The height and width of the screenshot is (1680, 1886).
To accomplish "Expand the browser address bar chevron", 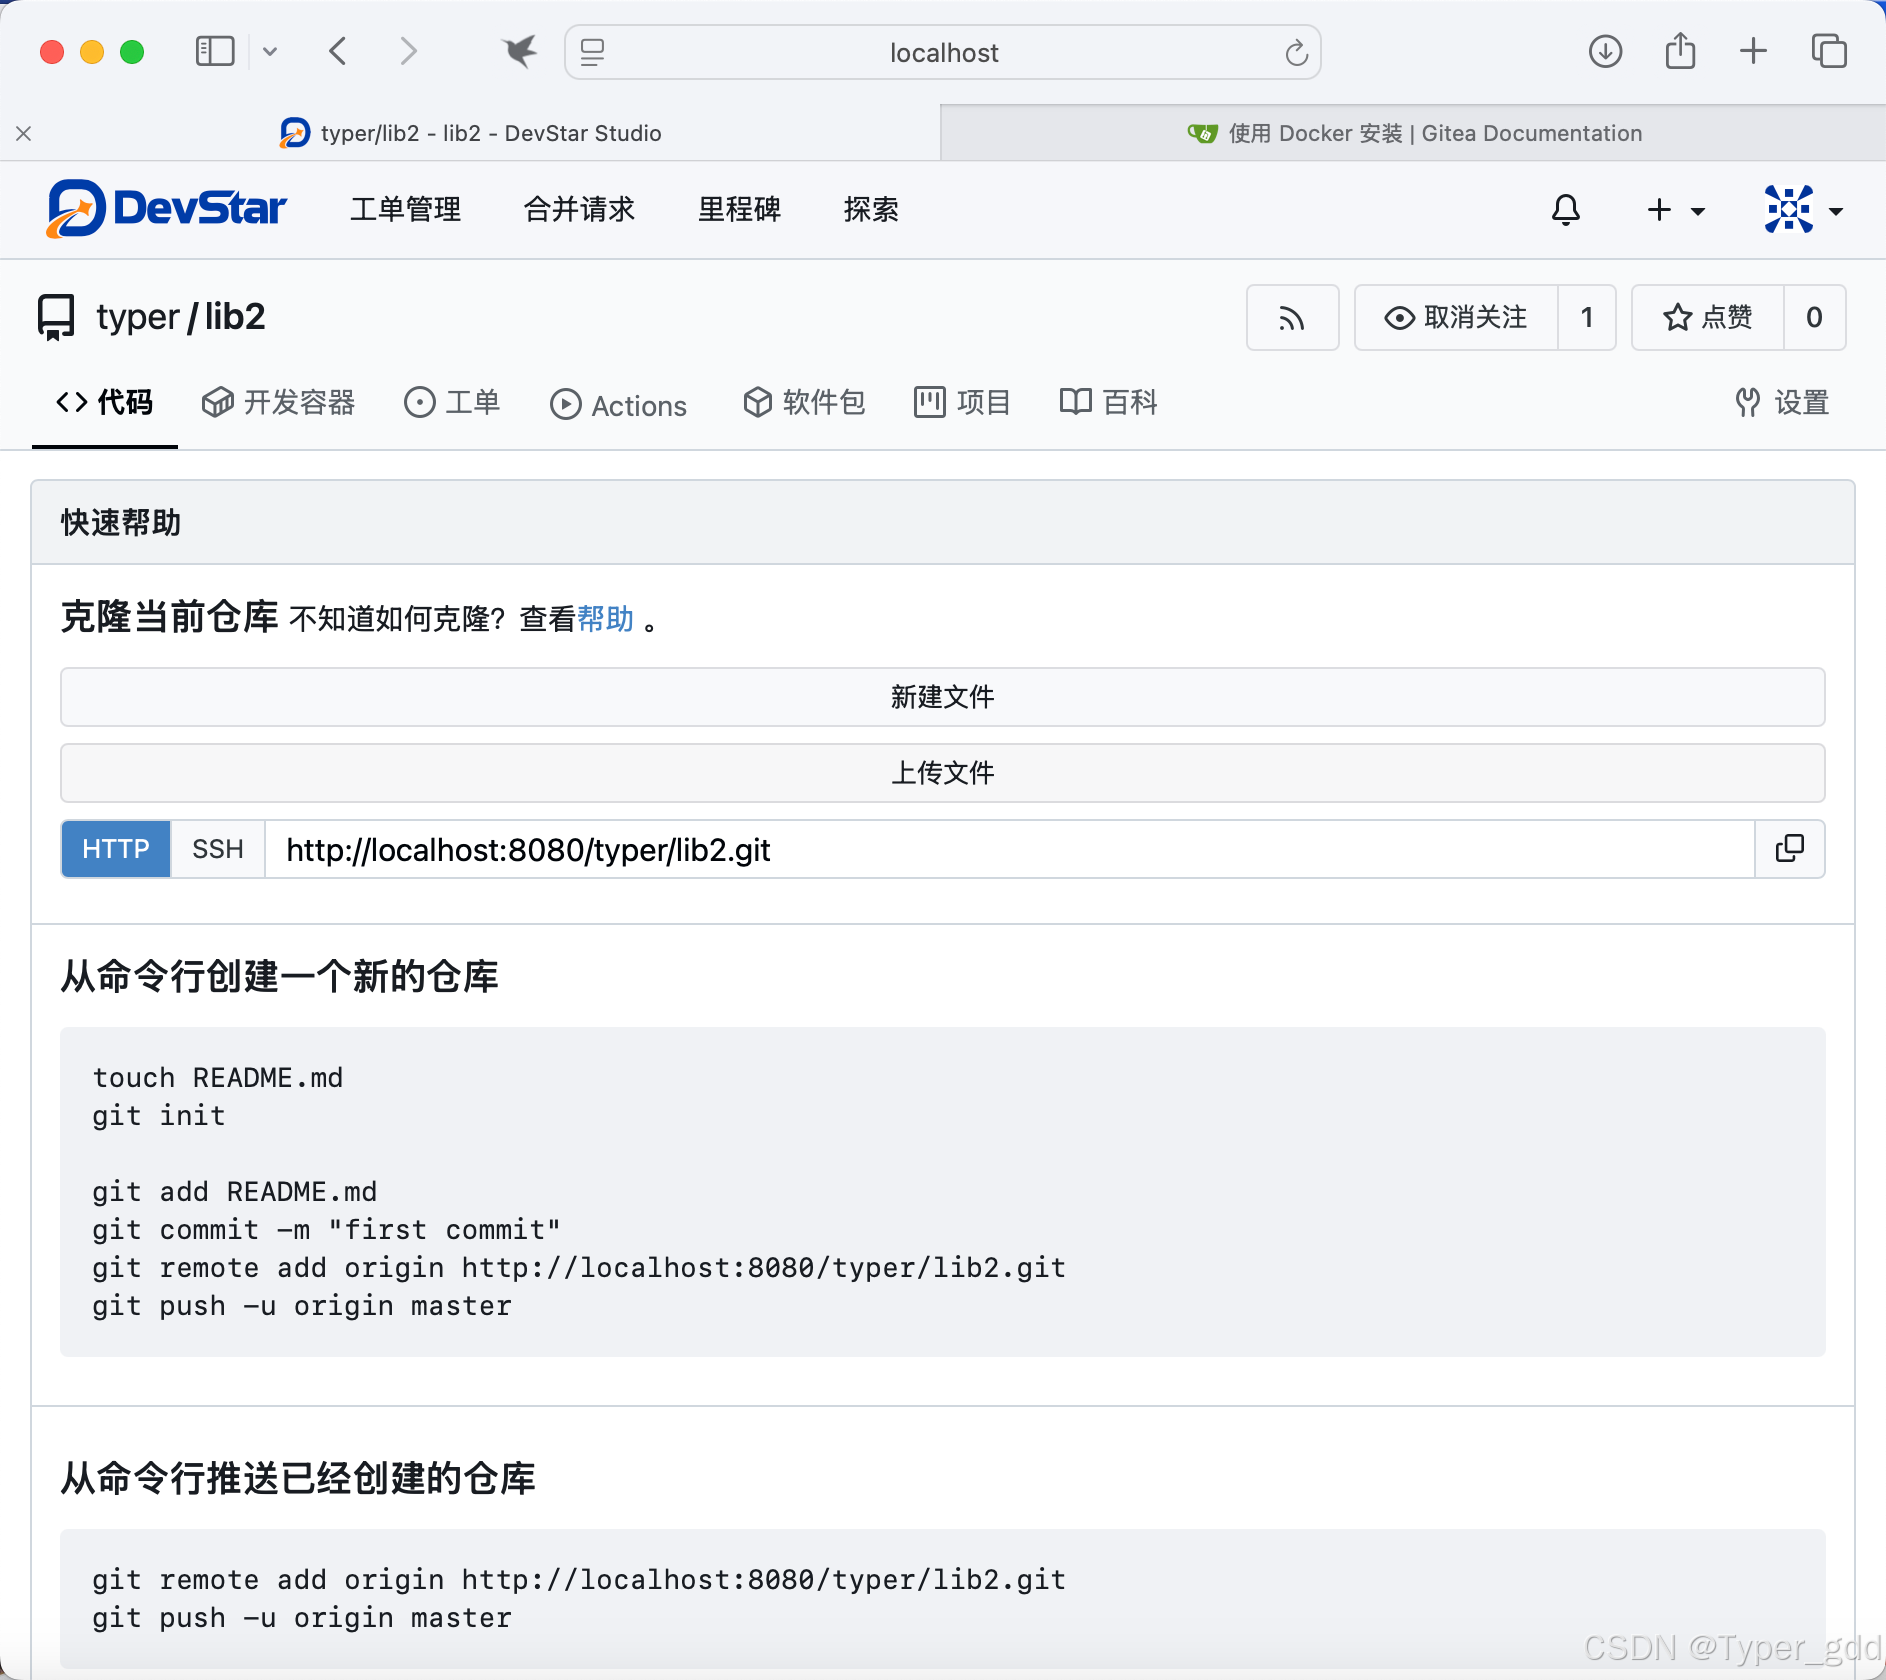I will (x=270, y=51).
